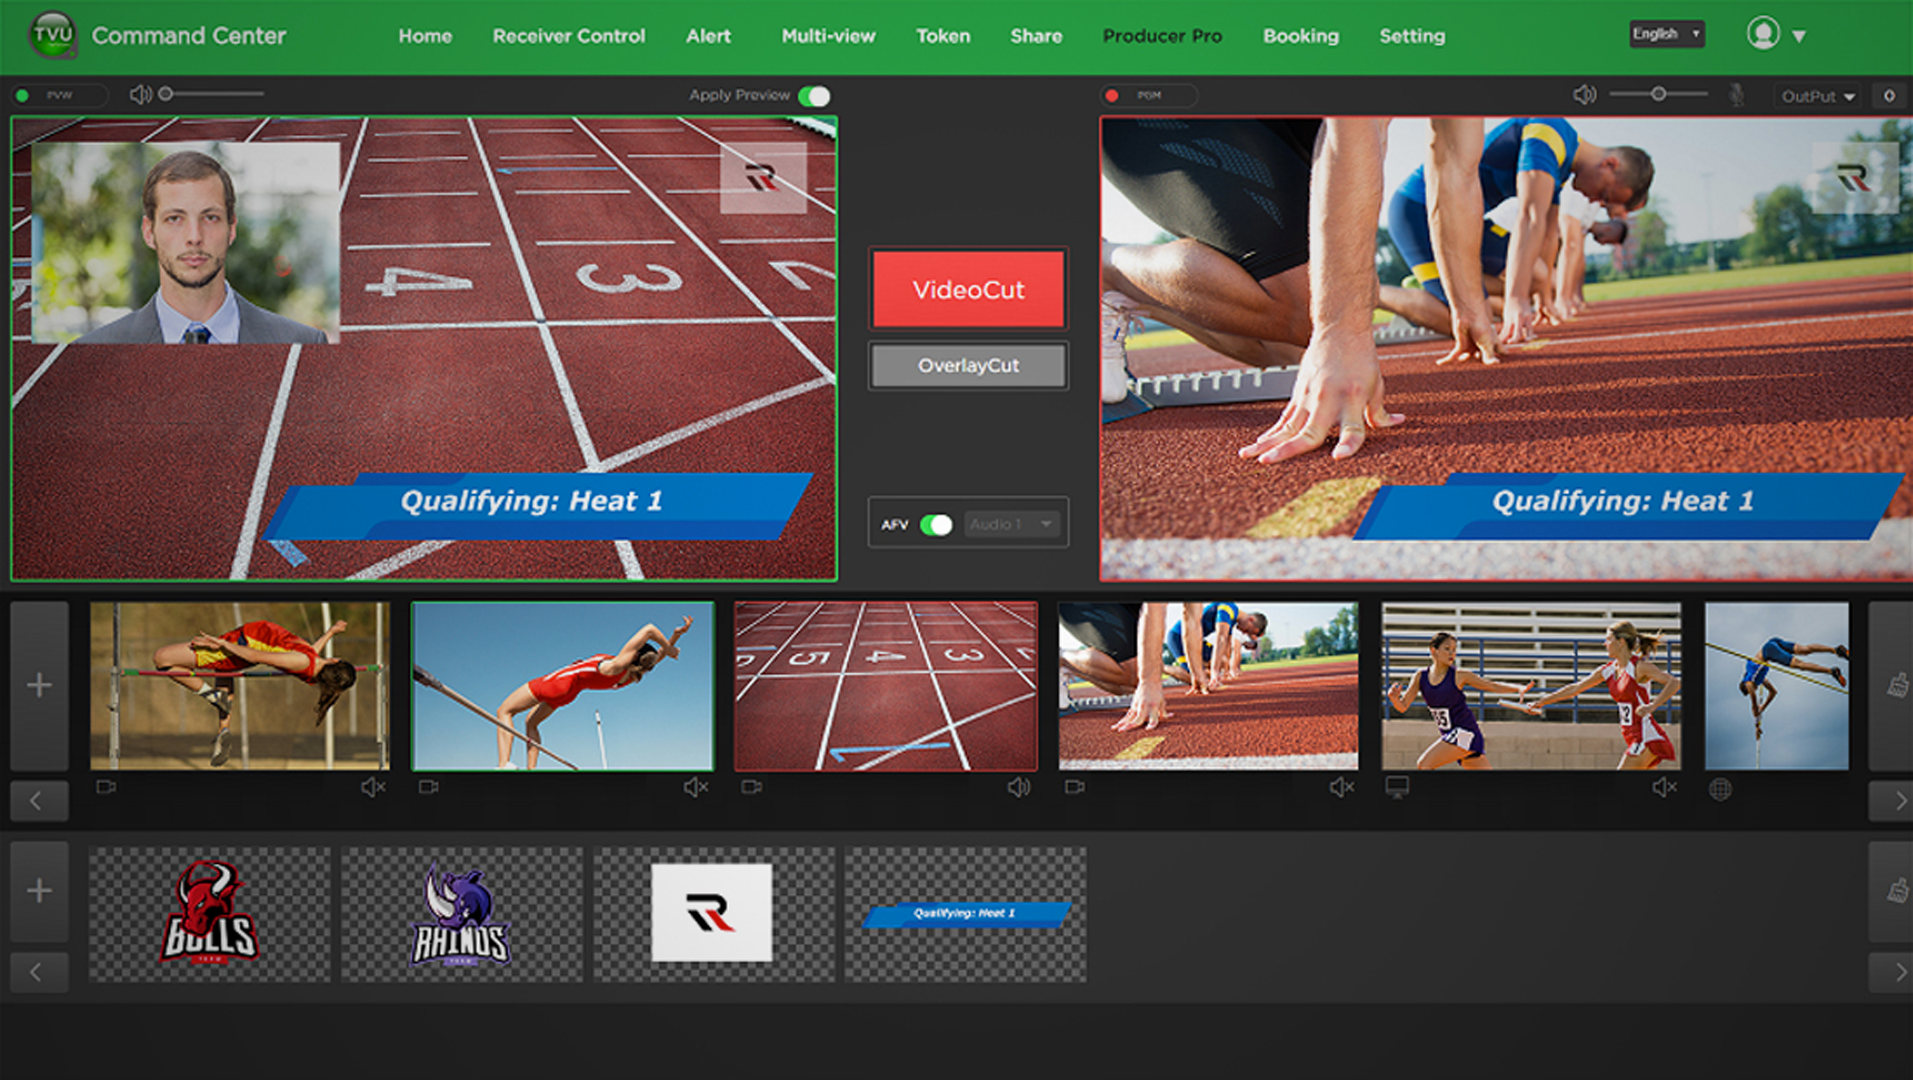Click the preview window speaker icon
The image size is (1913, 1080).
tap(140, 94)
